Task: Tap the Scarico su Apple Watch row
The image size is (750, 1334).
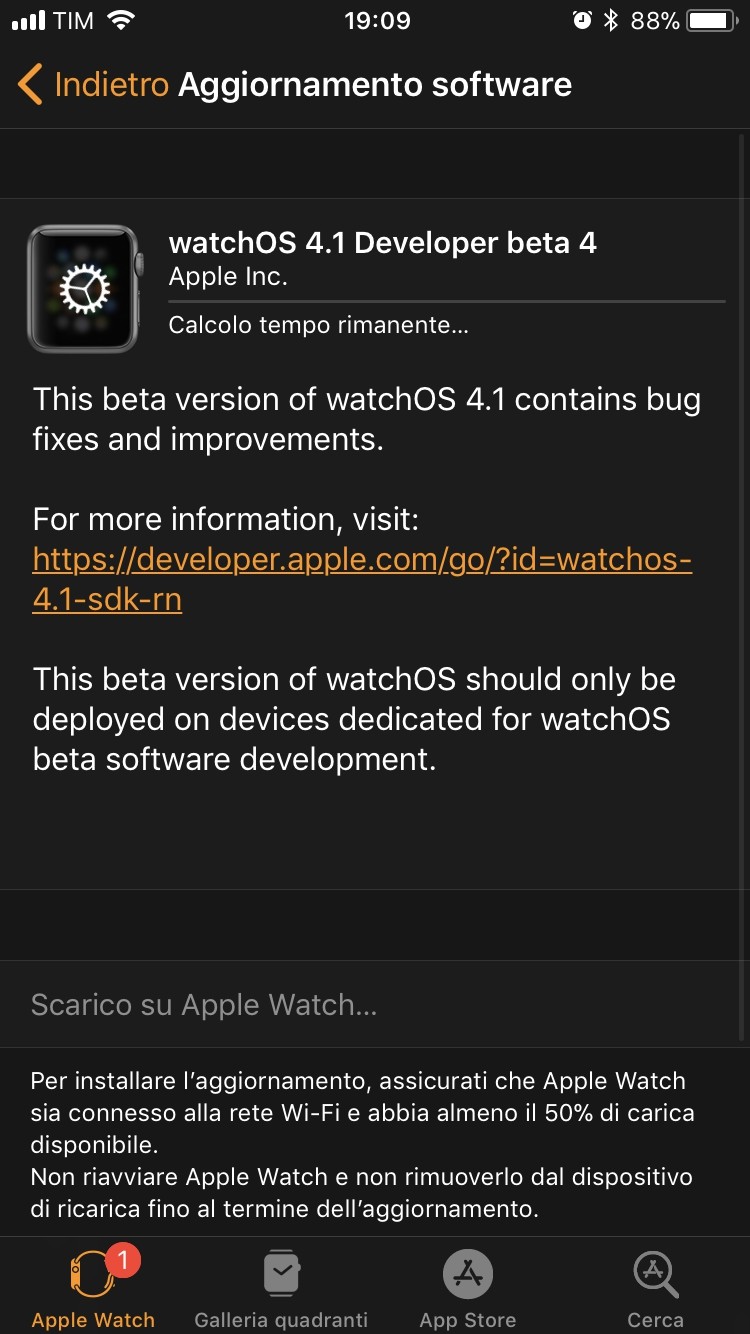Action: click(375, 1004)
